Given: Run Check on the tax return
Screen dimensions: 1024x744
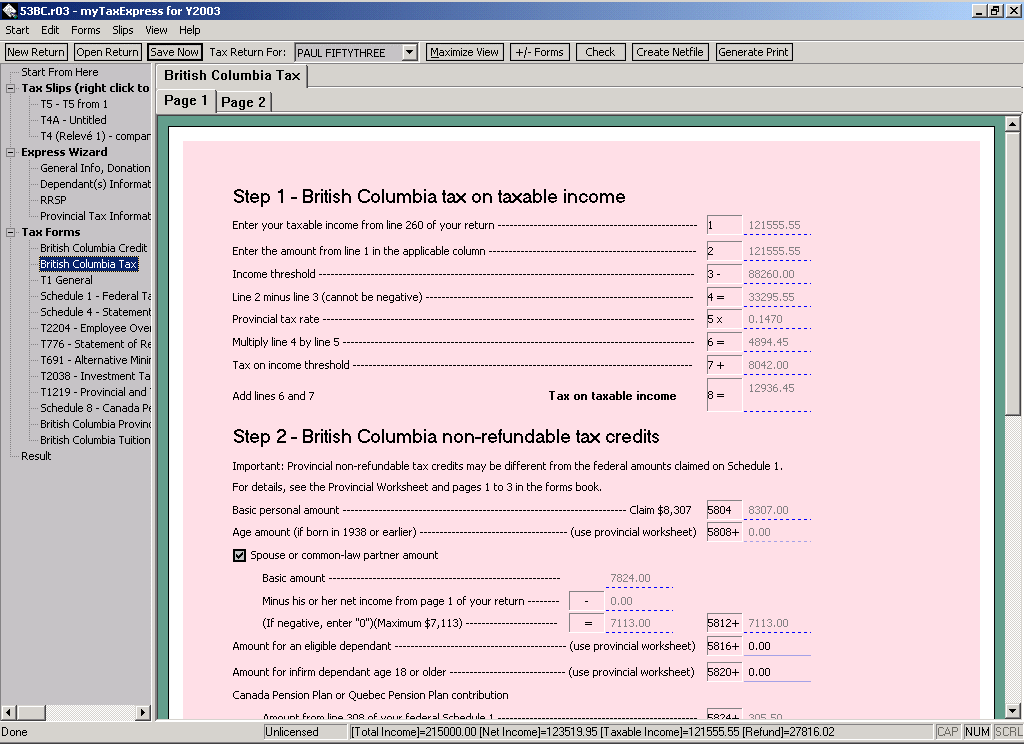Looking at the screenshot, I should pos(600,52).
